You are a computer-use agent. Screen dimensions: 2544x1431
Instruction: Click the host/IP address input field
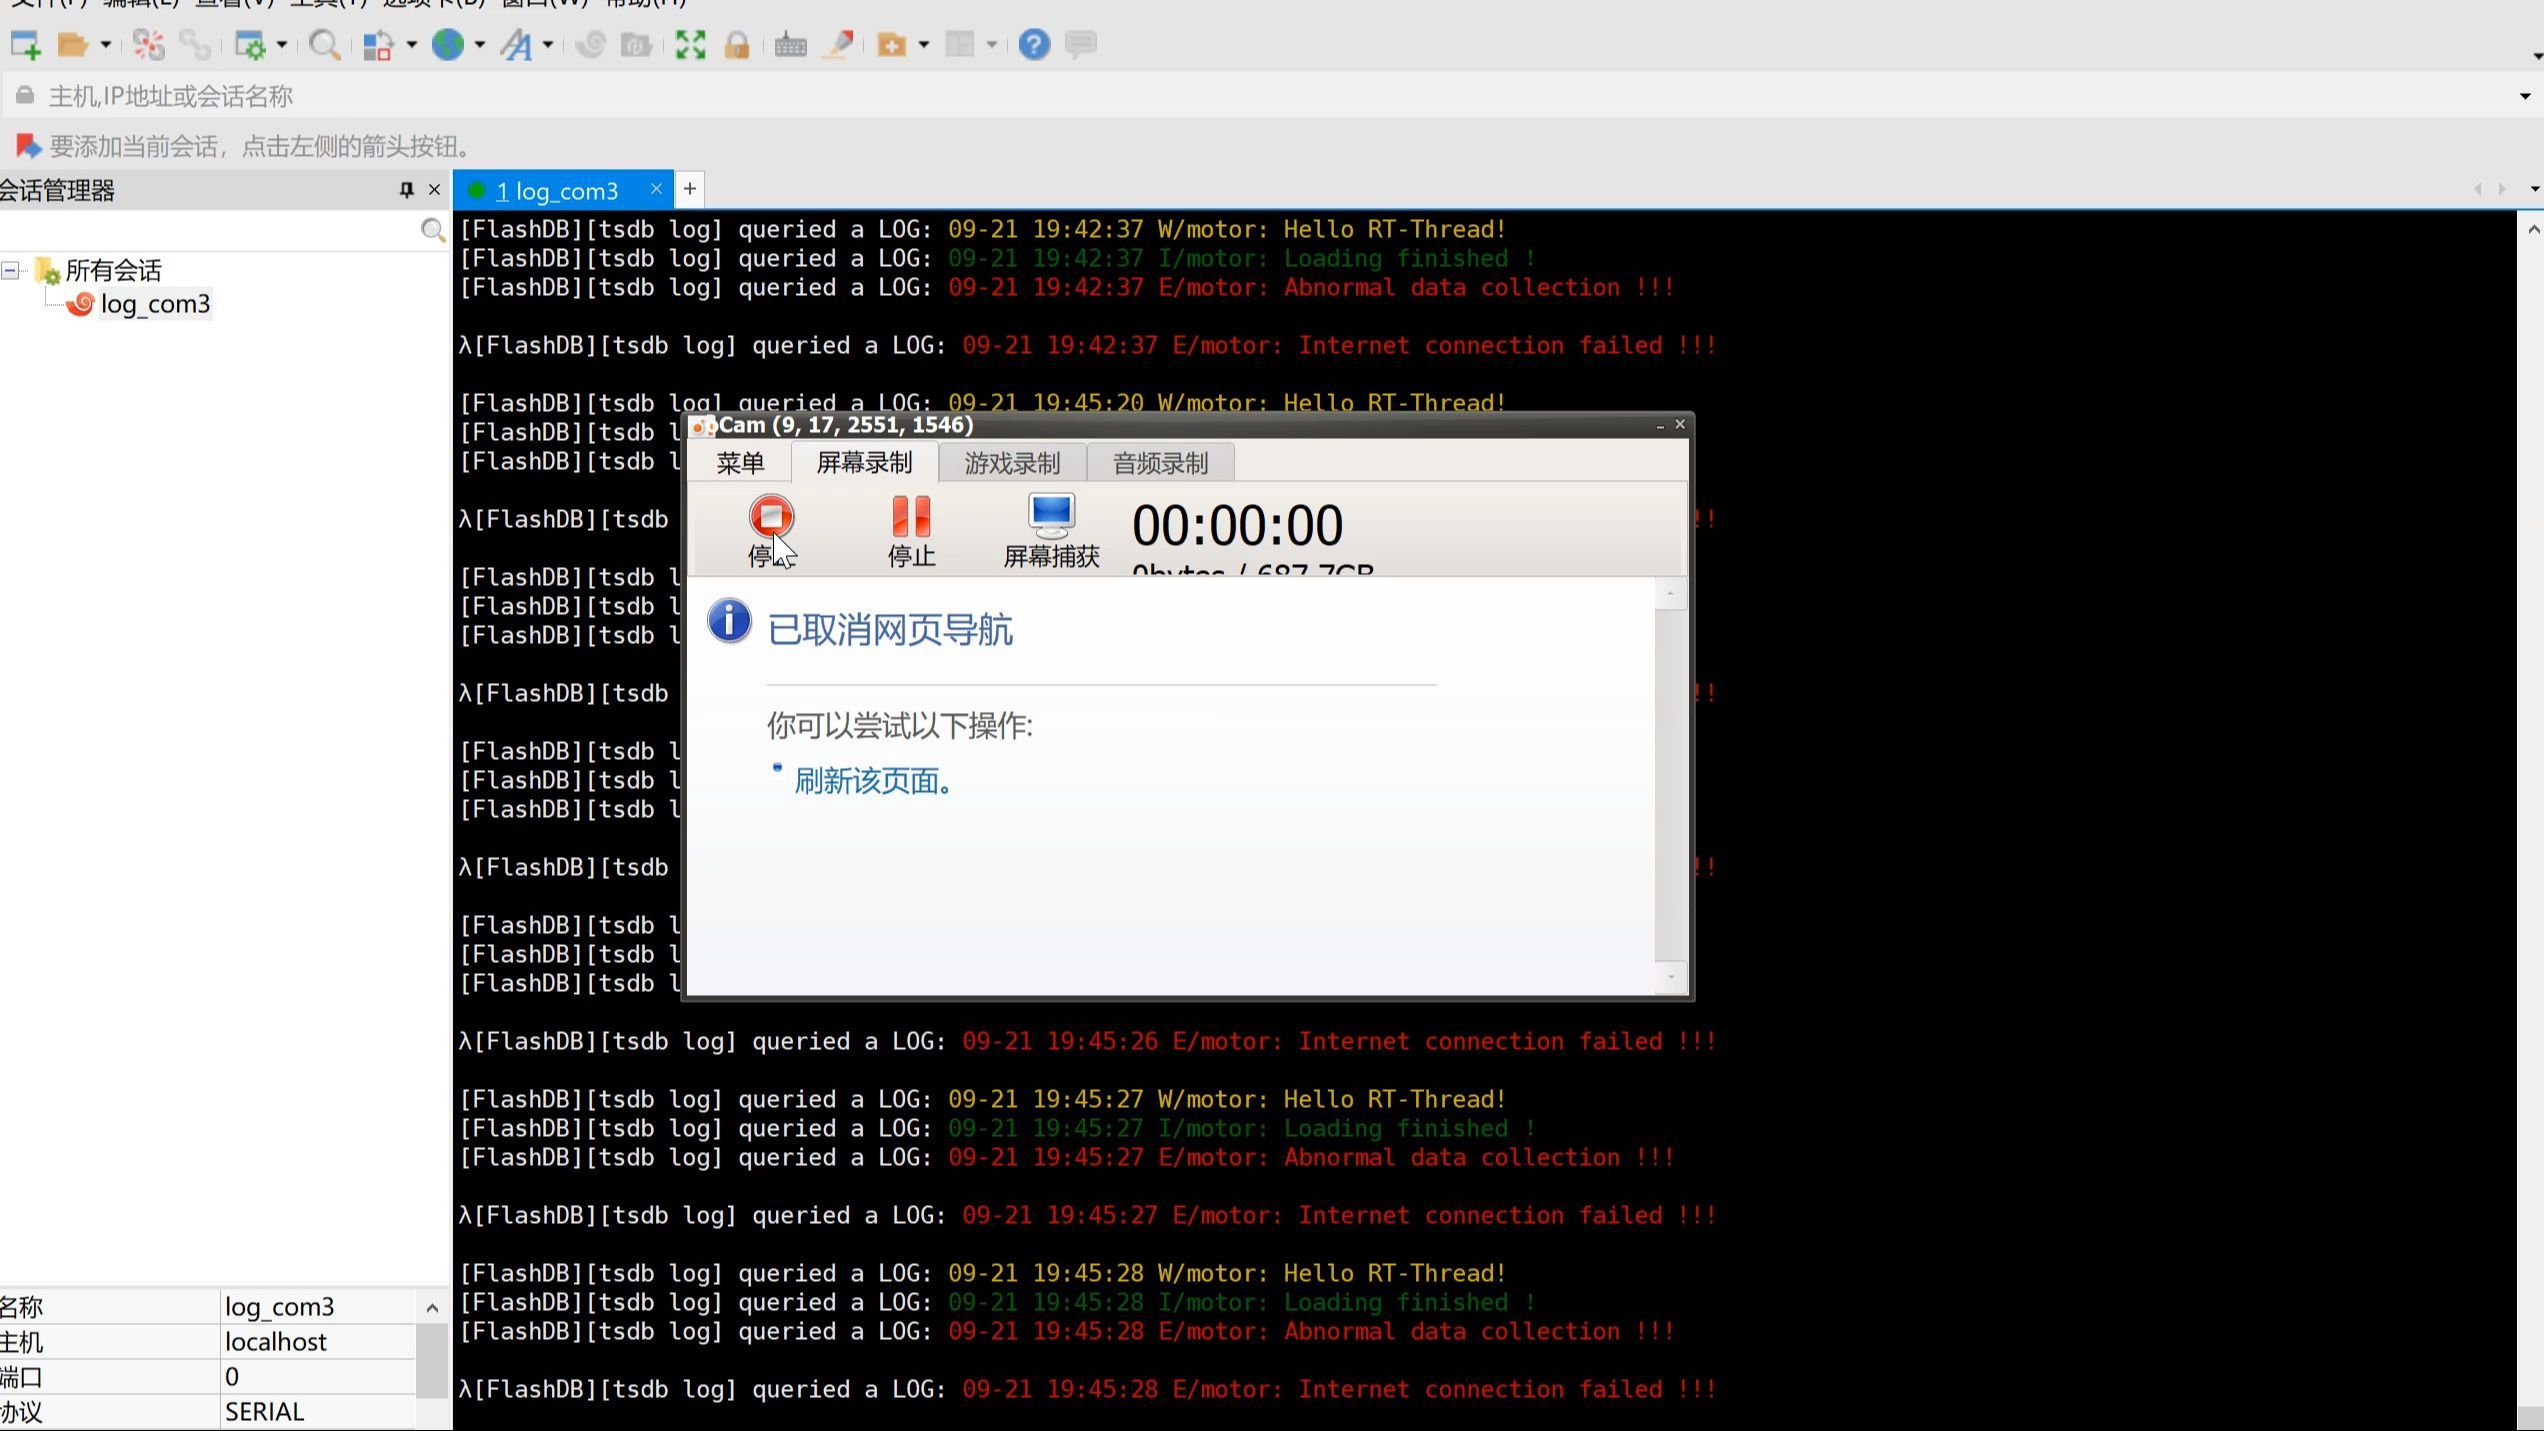coord(1270,97)
